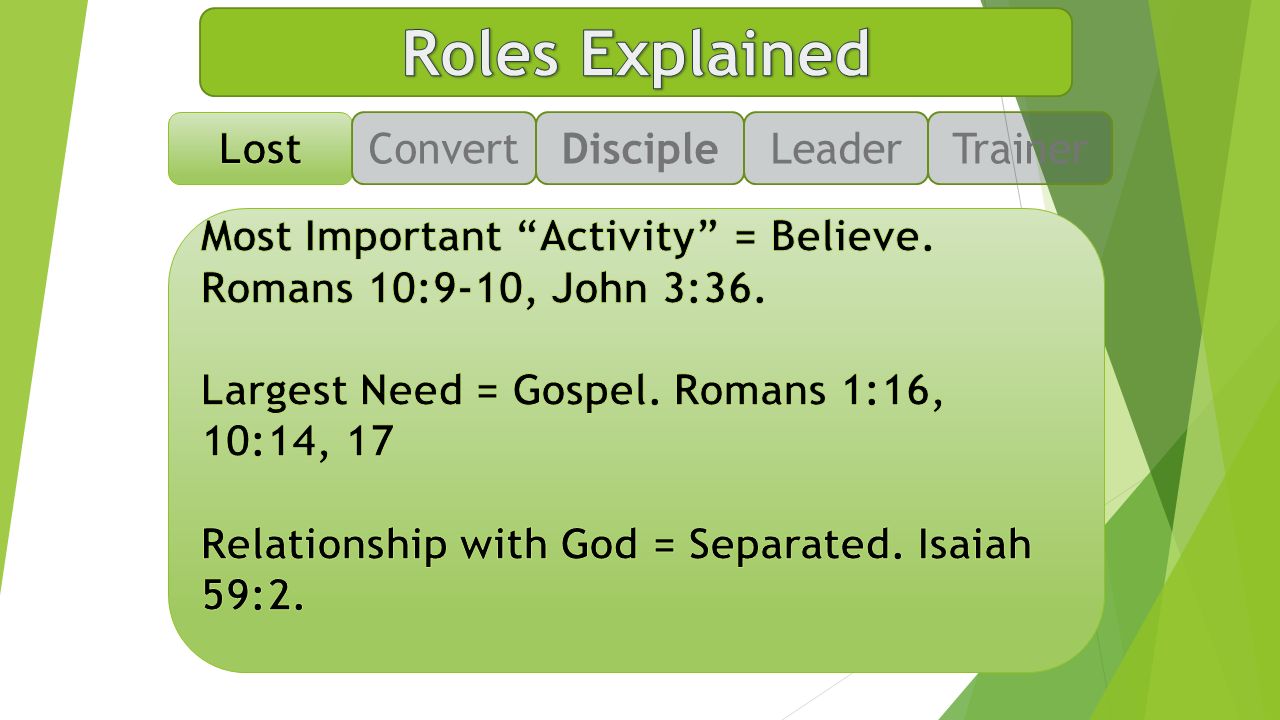Go to the Leader tab

tap(836, 148)
